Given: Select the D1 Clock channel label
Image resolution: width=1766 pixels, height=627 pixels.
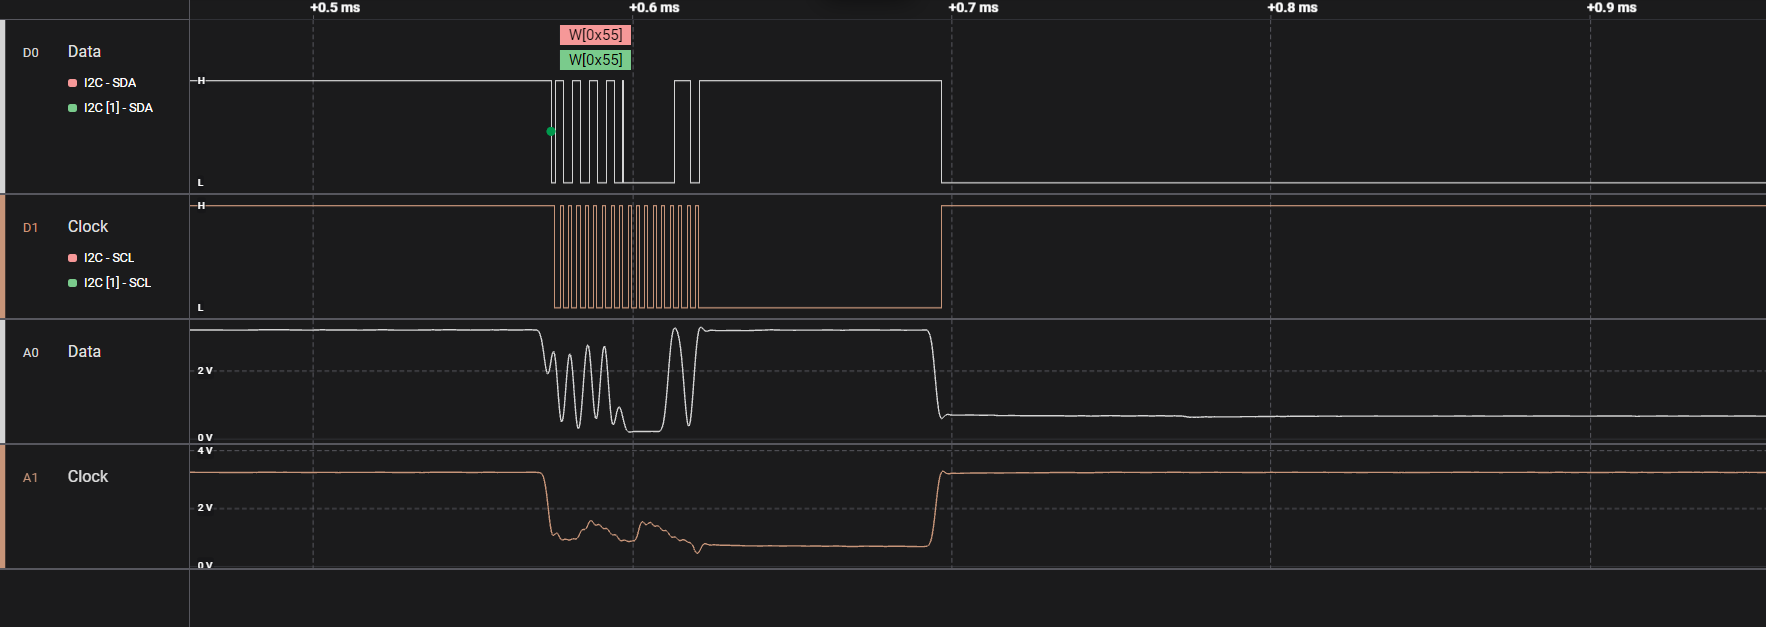Looking at the screenshot, I should coord(88,226).
